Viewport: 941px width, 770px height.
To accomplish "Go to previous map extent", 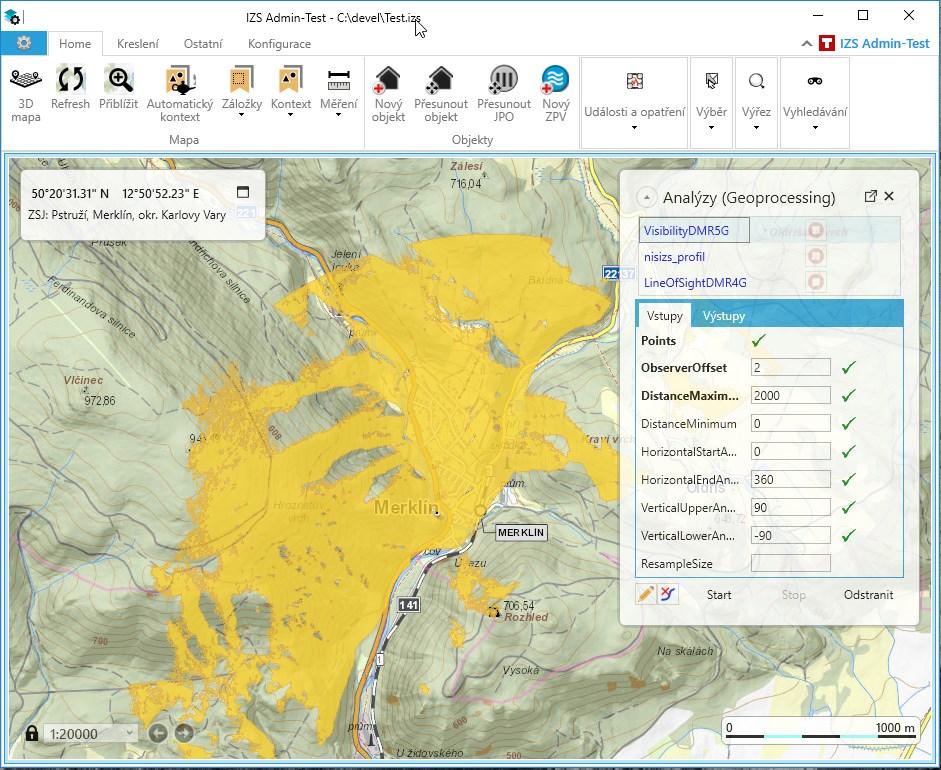I will pyautogui.click(x=158, y=733).
